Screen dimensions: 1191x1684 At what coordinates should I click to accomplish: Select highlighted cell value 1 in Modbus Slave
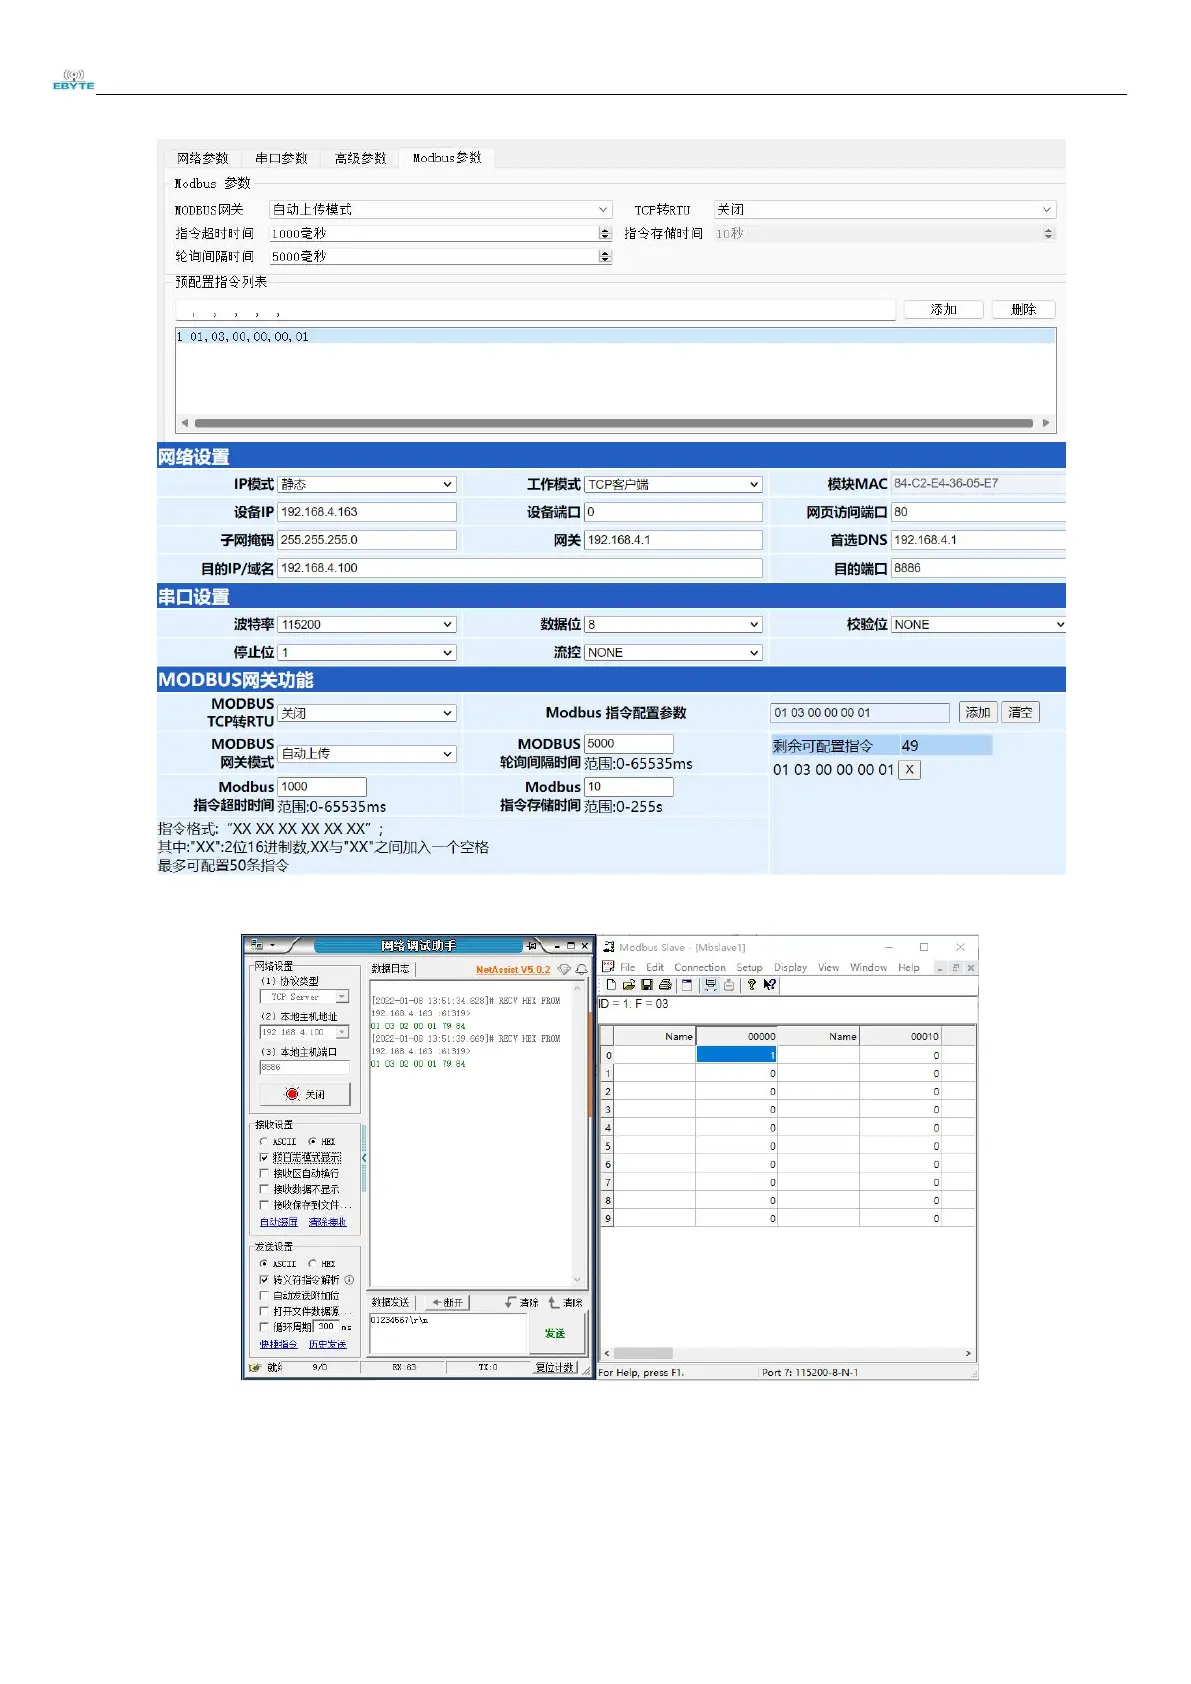point(736,1055)
